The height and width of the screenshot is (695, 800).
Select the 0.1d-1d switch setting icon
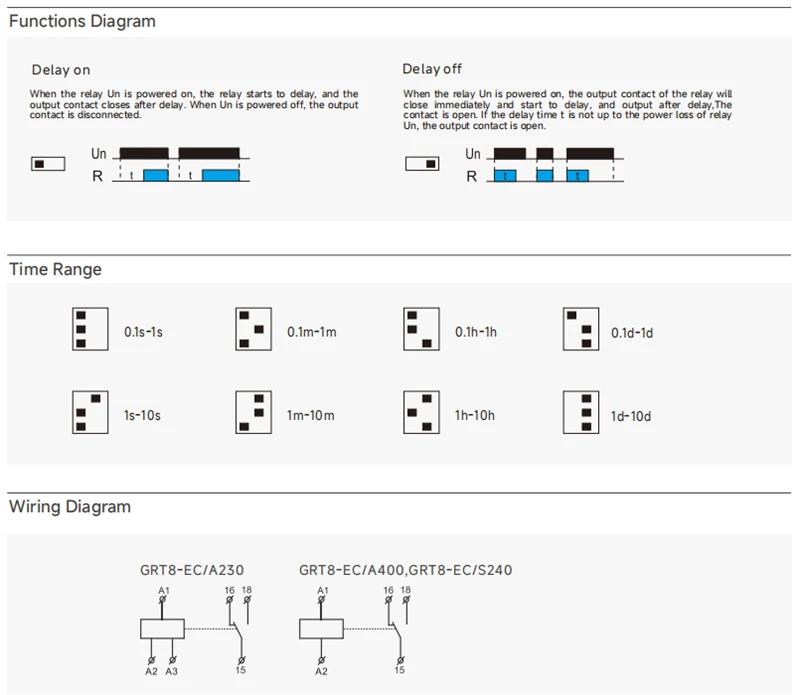[x=581, y=329]
